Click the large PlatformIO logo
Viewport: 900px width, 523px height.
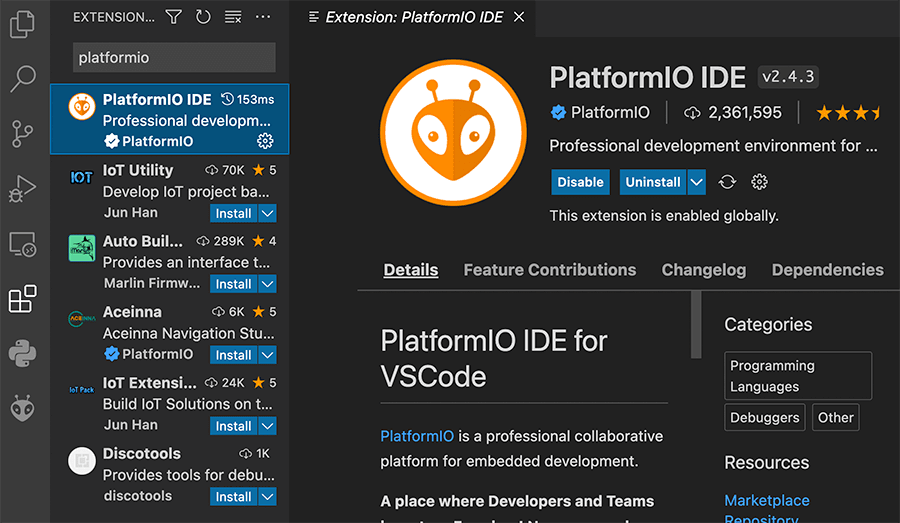(453, 132)
